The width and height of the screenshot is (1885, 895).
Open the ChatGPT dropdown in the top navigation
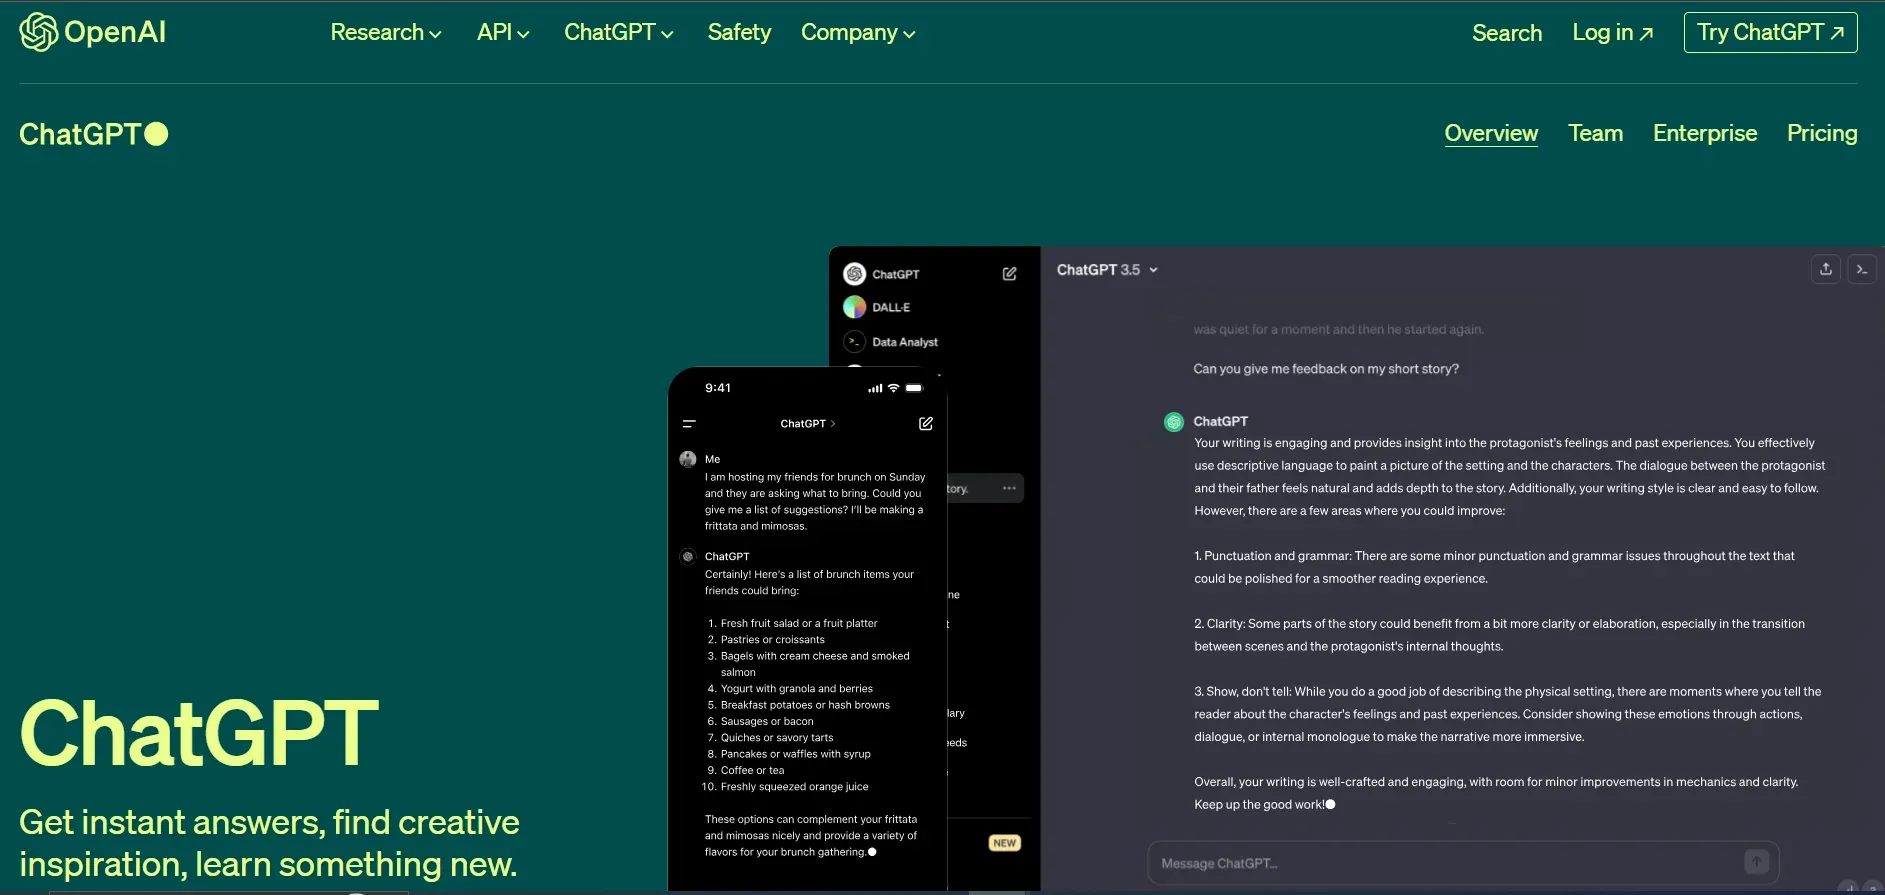point(619,32)
